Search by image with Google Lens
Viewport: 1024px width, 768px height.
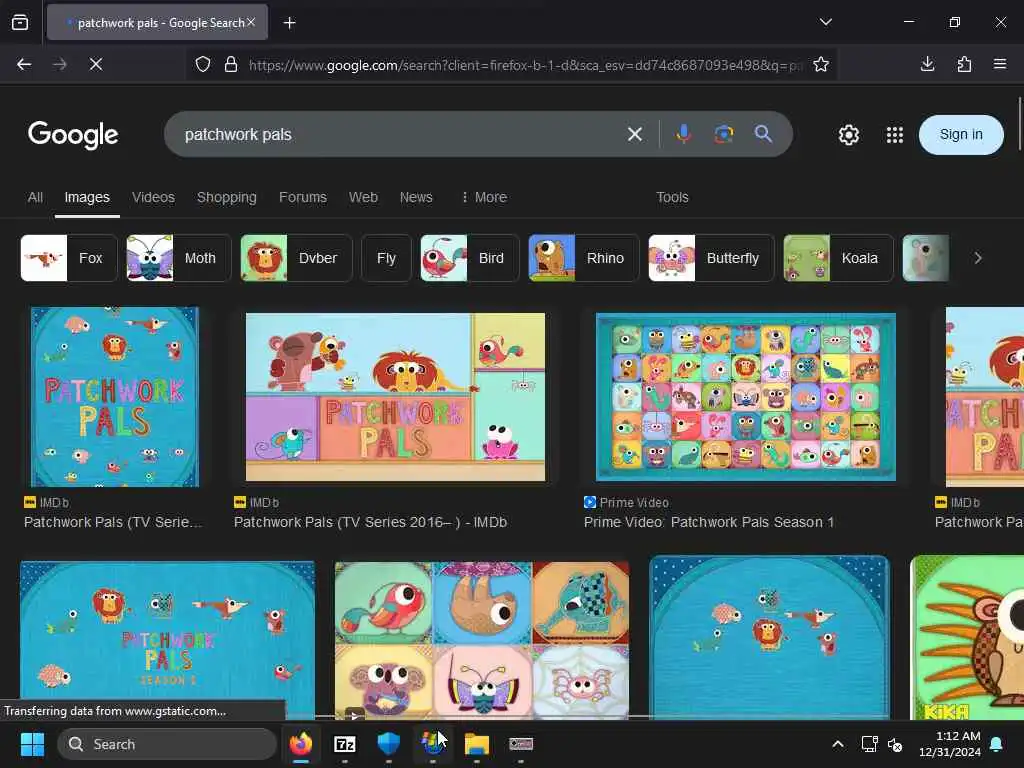(x=724, y=134)
